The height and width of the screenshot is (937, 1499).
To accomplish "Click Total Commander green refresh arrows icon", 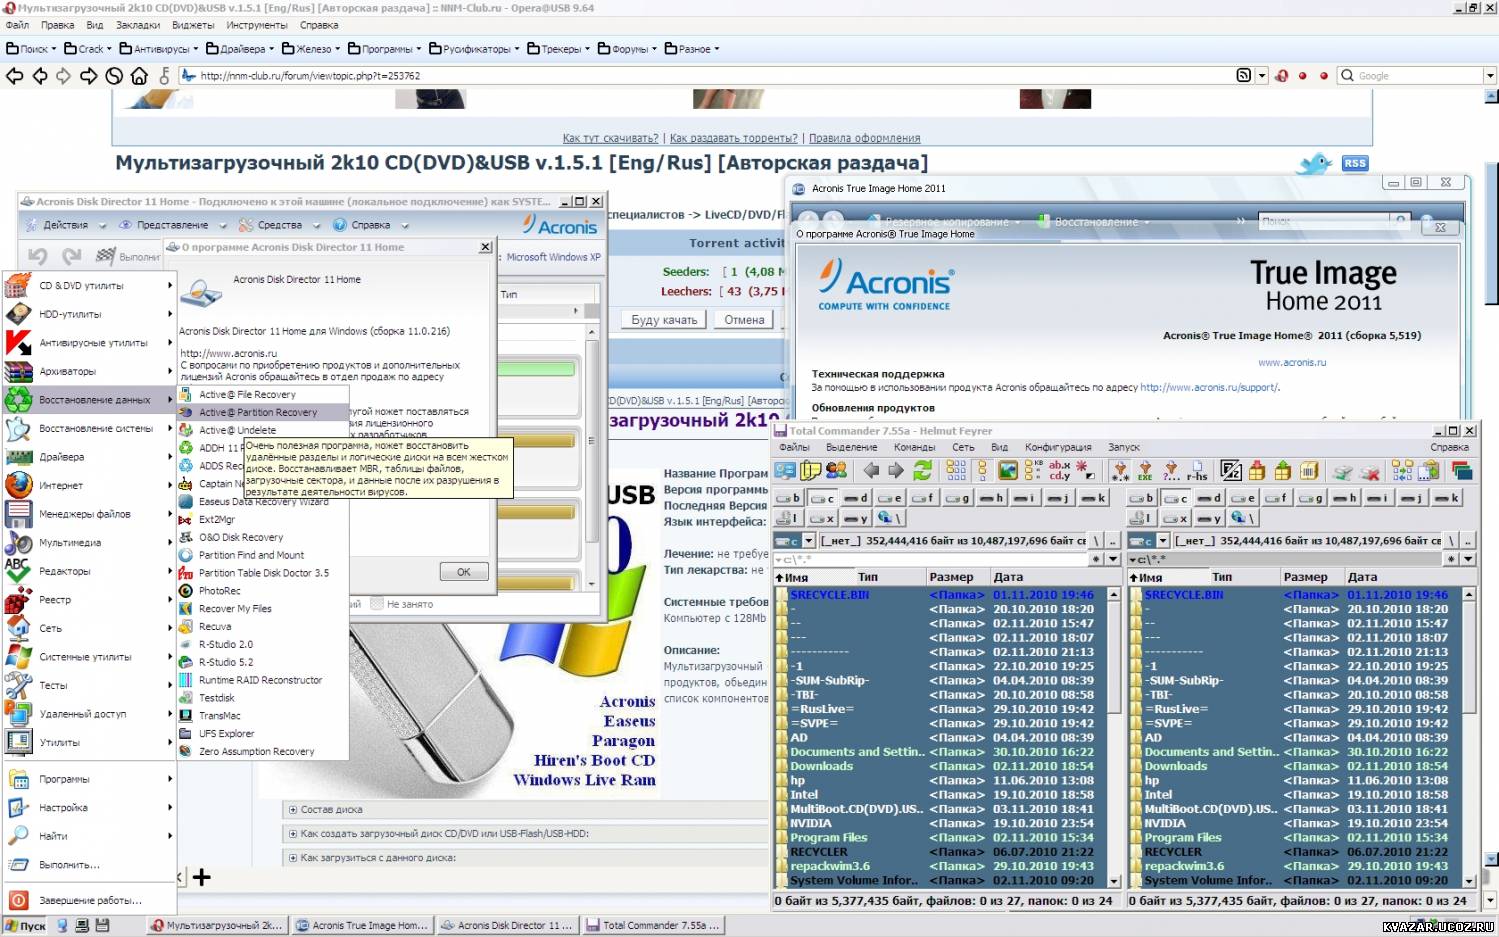I will pyautogui.click(x=922, y=470).
